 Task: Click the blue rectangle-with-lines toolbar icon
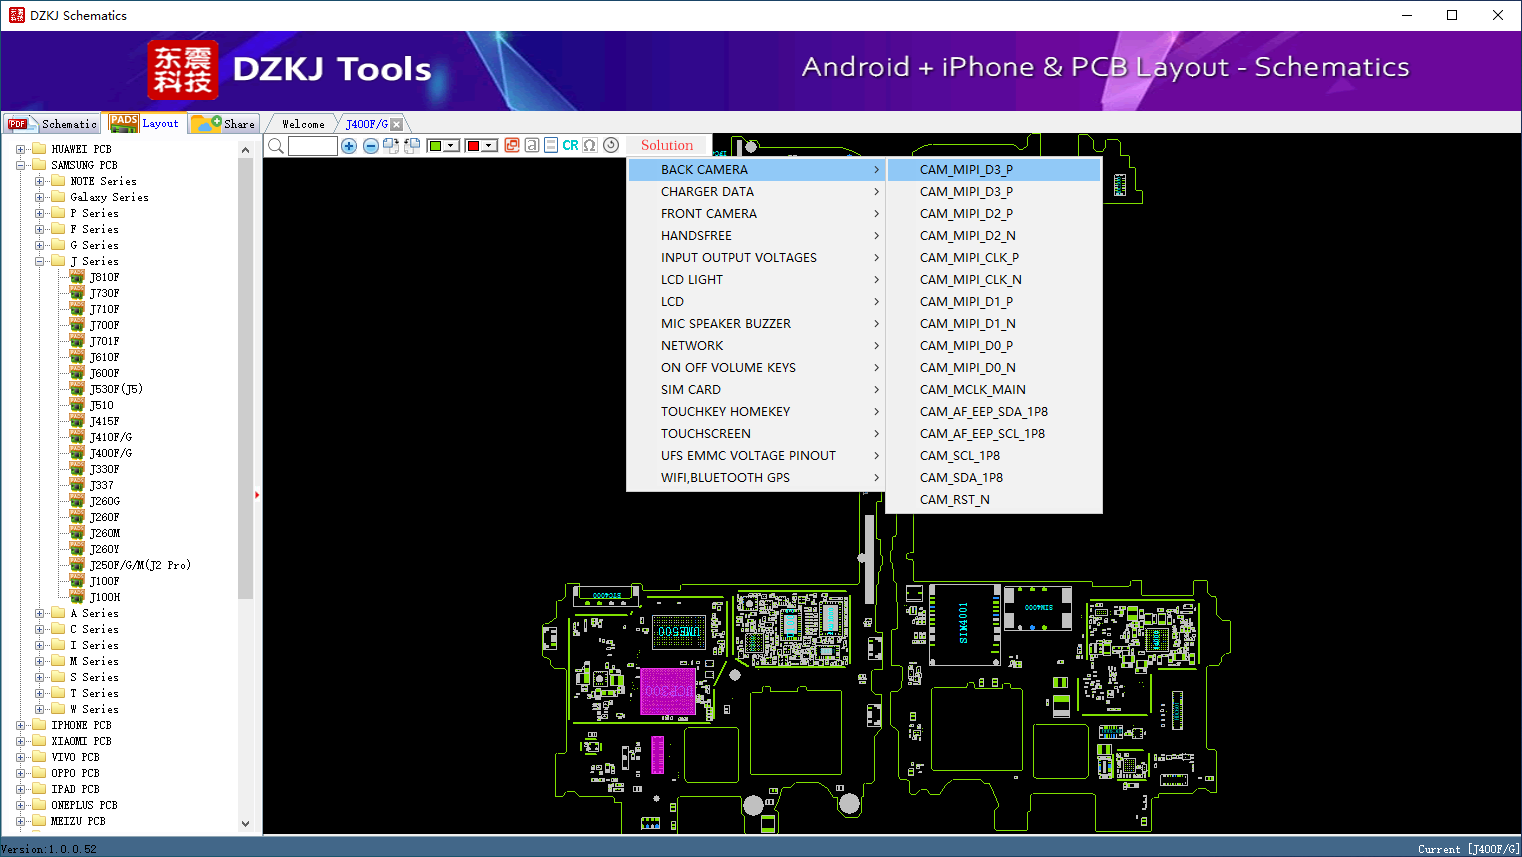tap(551, 145)
